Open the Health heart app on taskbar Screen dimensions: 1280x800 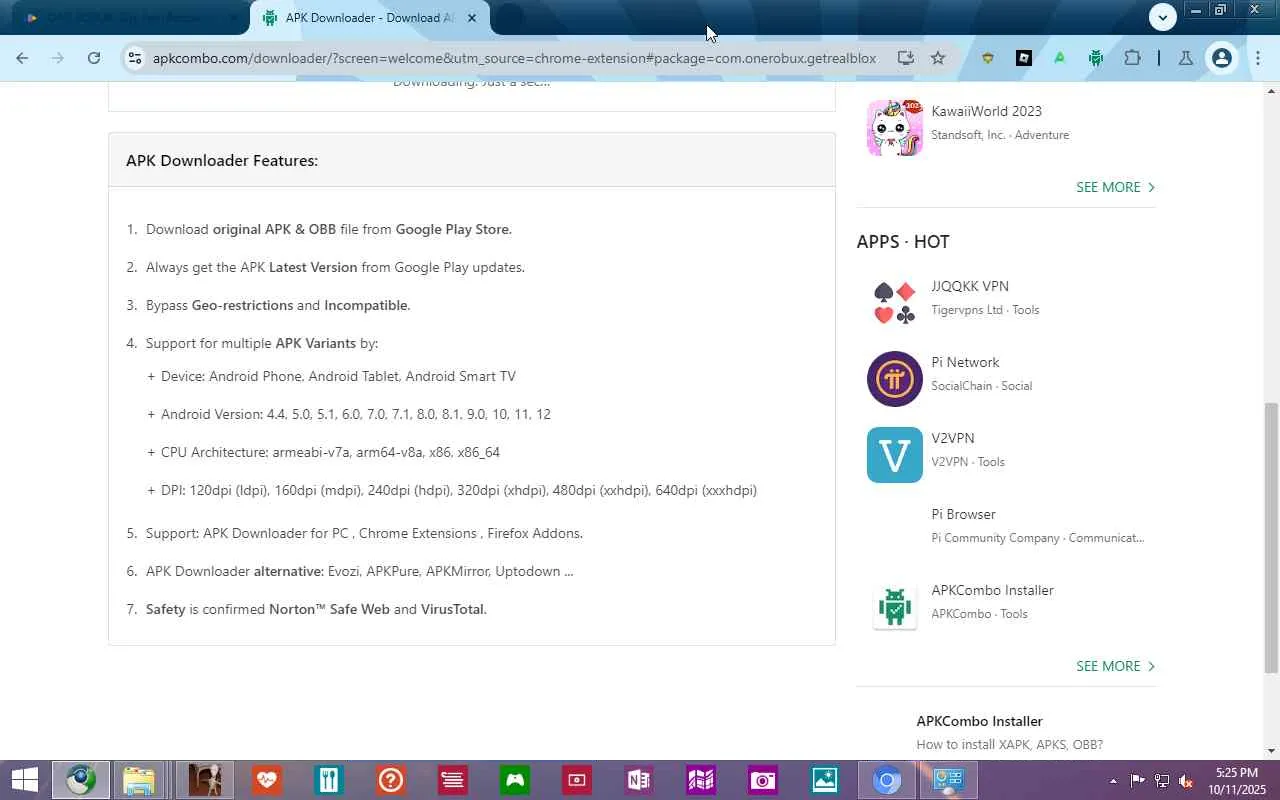[266, 780]
